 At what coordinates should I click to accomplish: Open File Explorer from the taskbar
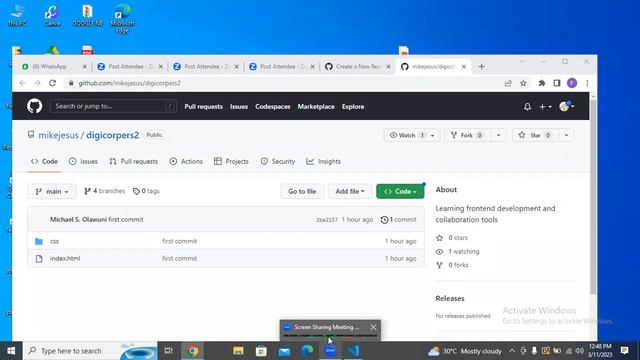click(x=238, y=351)
